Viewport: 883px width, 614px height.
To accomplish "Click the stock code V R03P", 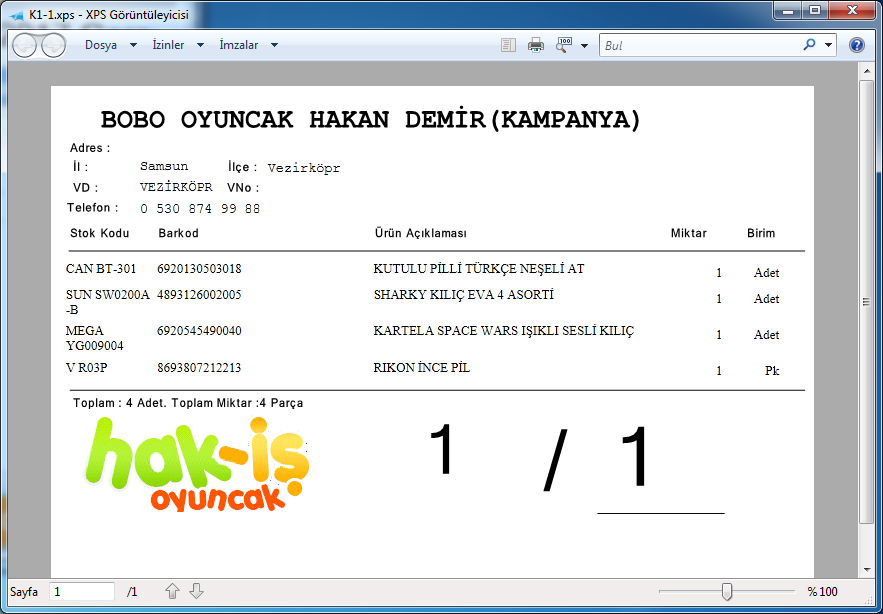I will pyautogui.click(x=86, y=368).
